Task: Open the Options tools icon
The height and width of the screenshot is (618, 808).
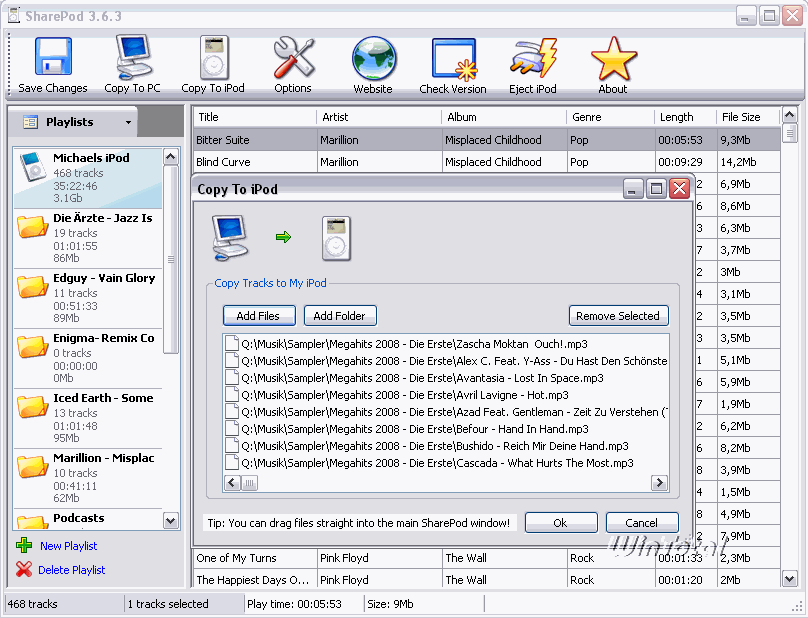Action: point(293,58)
